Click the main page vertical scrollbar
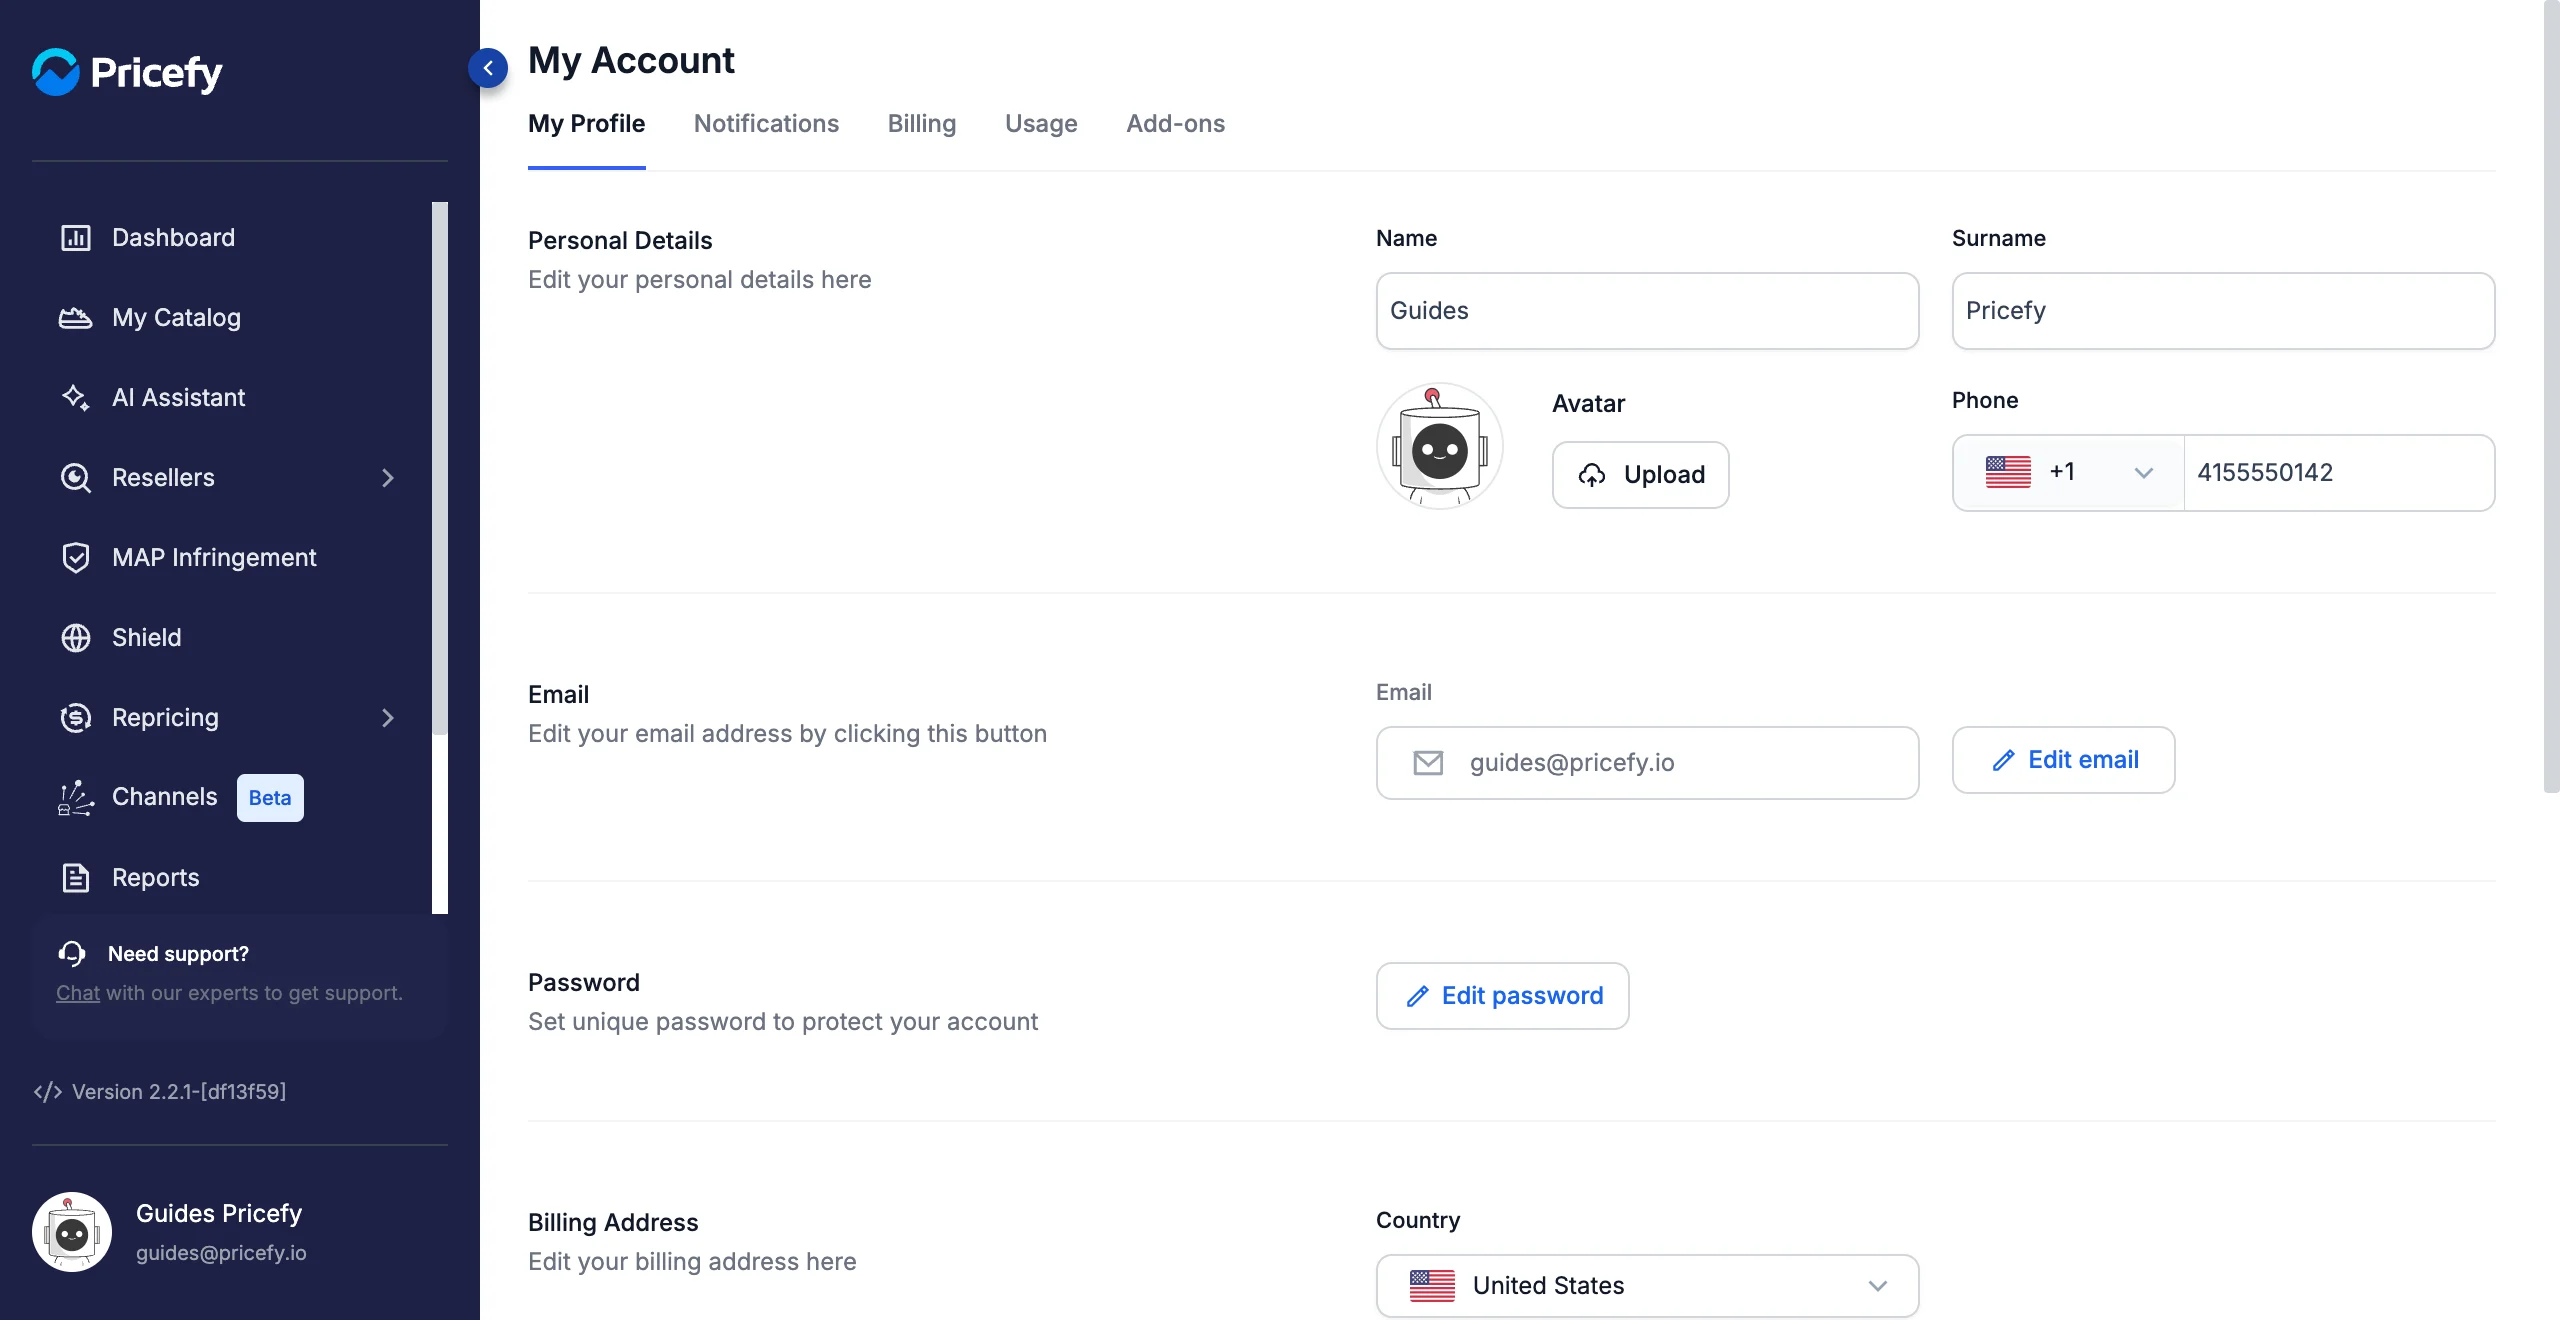Image resolution: width=2560 pixels, height=1320 pixels. [2552, 397]
